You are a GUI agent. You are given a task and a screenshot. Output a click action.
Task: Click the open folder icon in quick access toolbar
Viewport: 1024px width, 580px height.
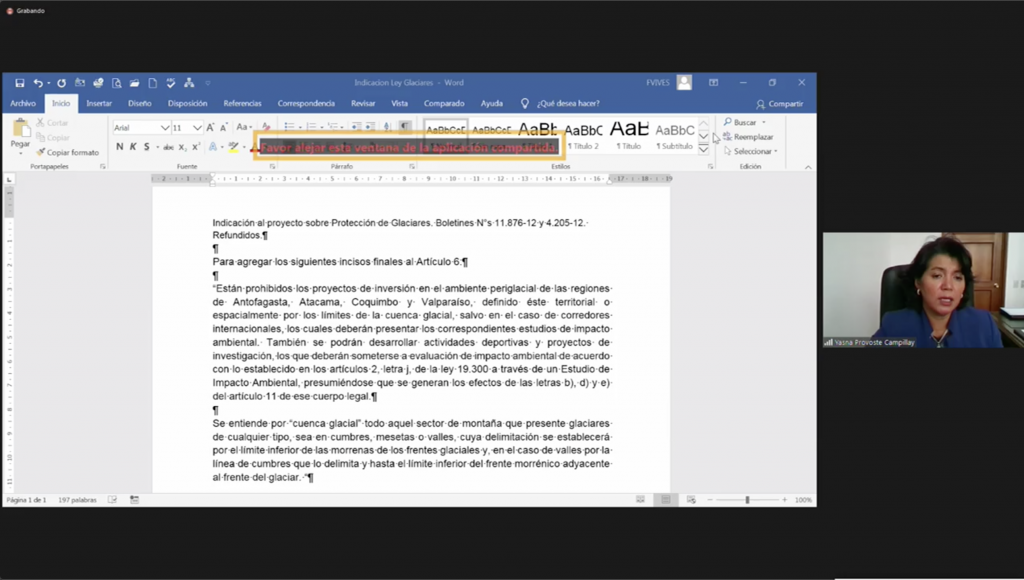[x=135, y=83]
